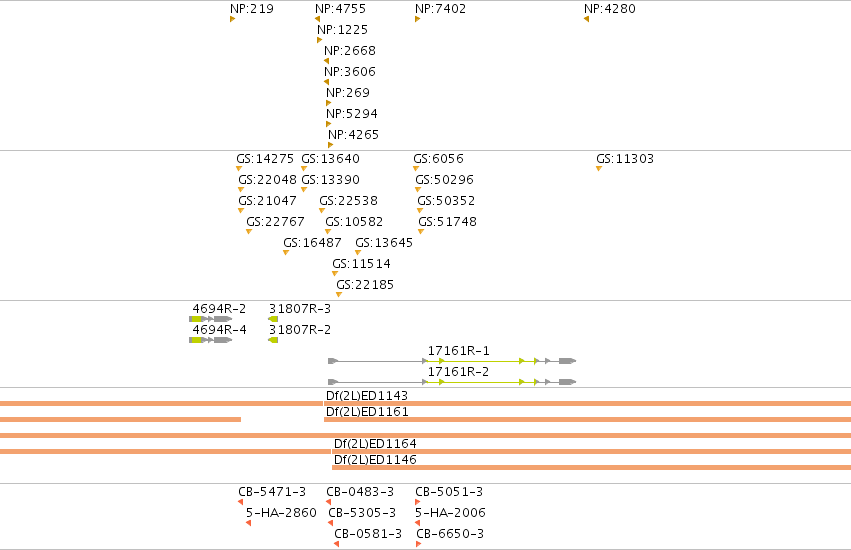Open the GS:22185 label text
Viewport: 851px width, 550px height.
365,285
